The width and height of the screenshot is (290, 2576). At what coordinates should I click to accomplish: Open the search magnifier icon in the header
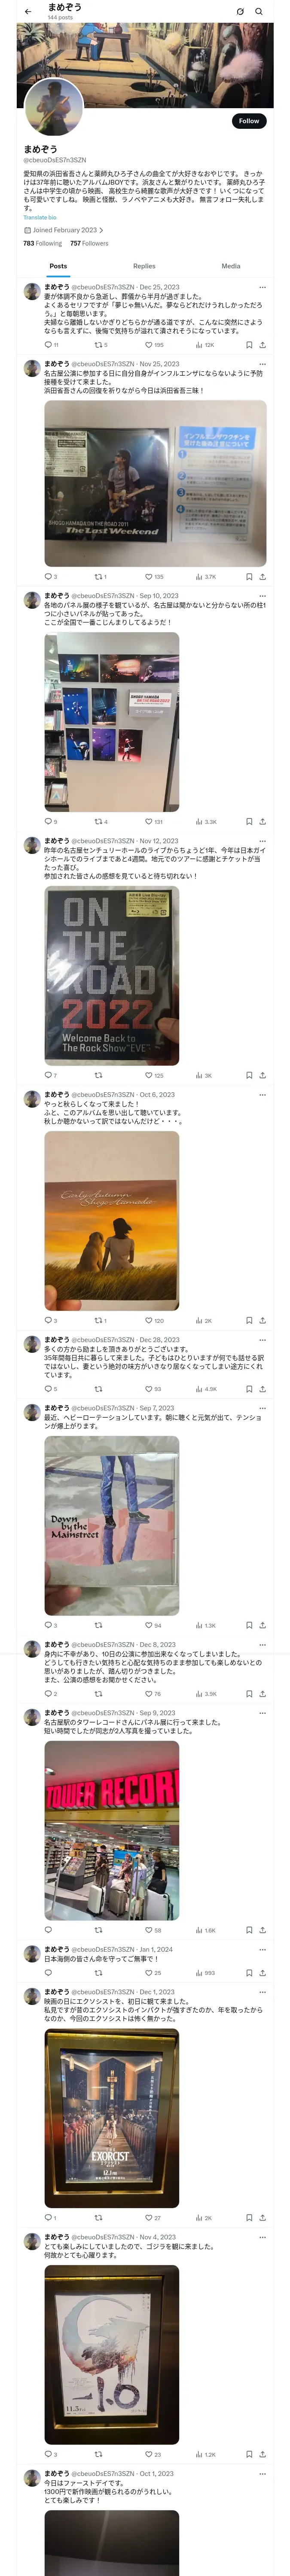pos(259,12)
